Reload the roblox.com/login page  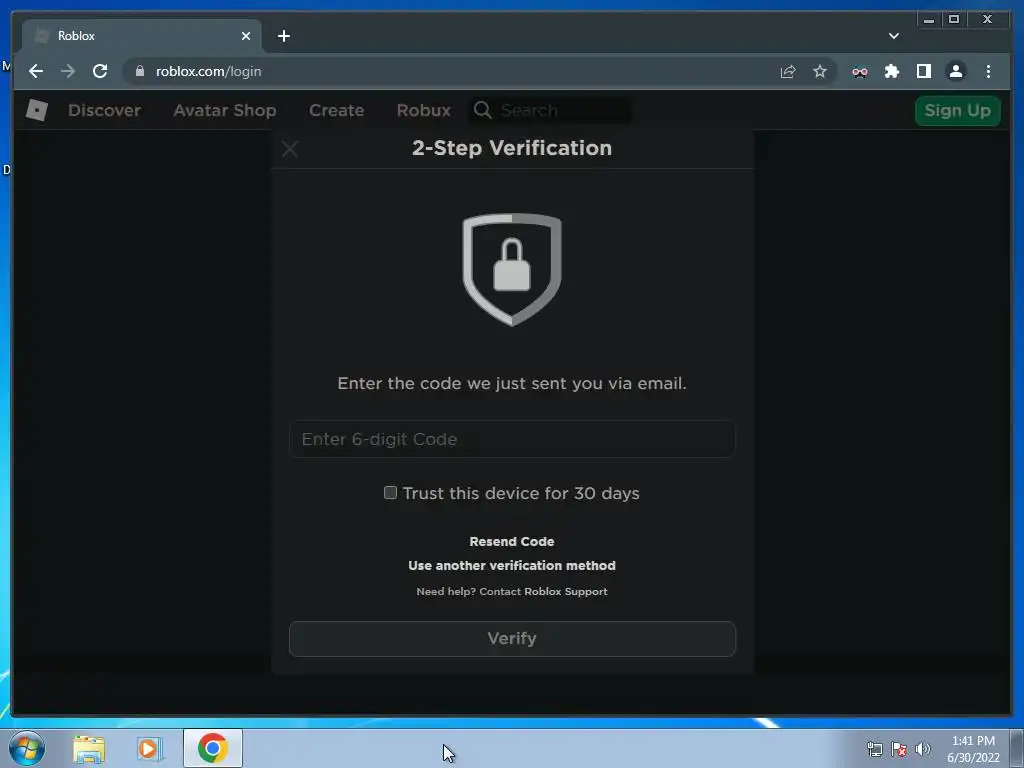click(x=100, y=71)
